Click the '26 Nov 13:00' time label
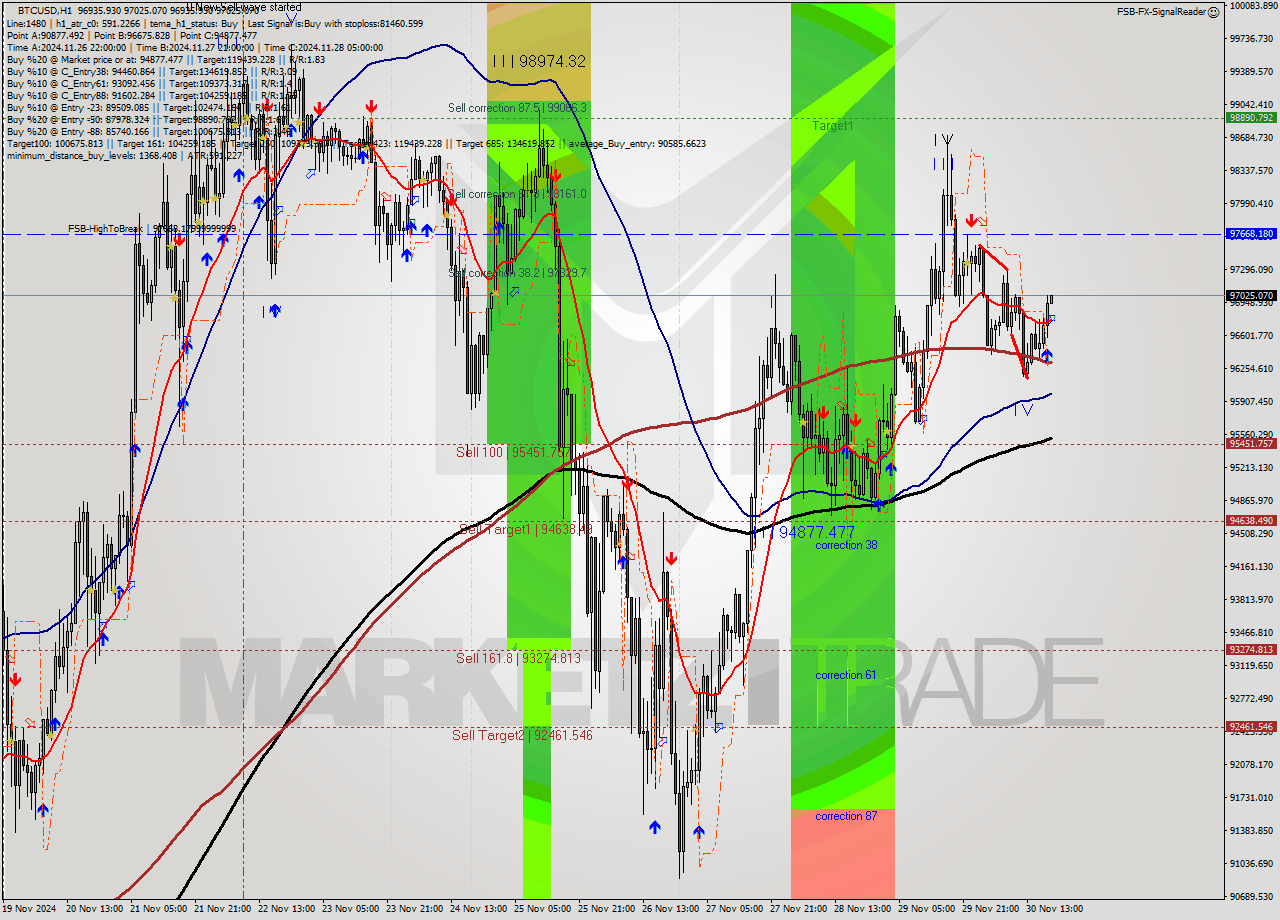 tap(671, 909)
